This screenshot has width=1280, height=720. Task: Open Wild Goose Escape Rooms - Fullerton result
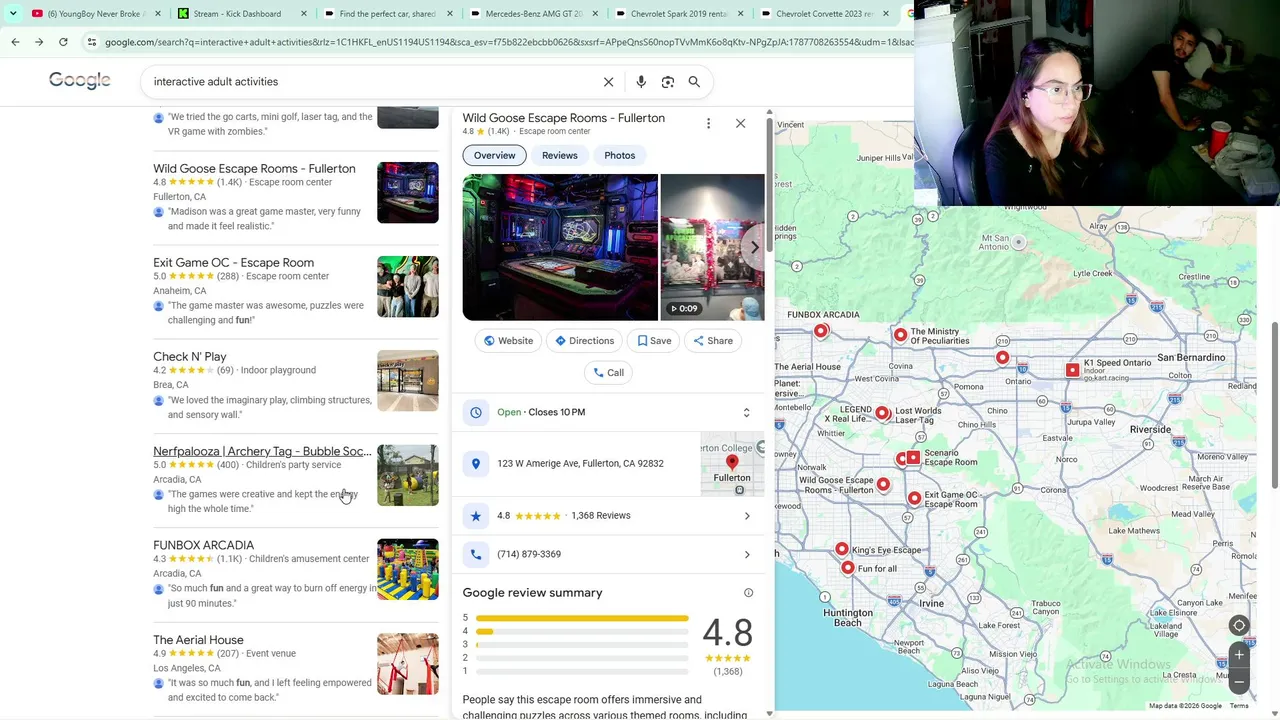point(254,169)
